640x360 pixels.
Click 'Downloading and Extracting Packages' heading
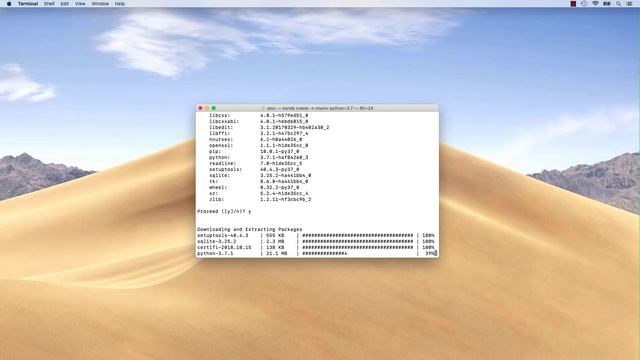click(249, 229)
